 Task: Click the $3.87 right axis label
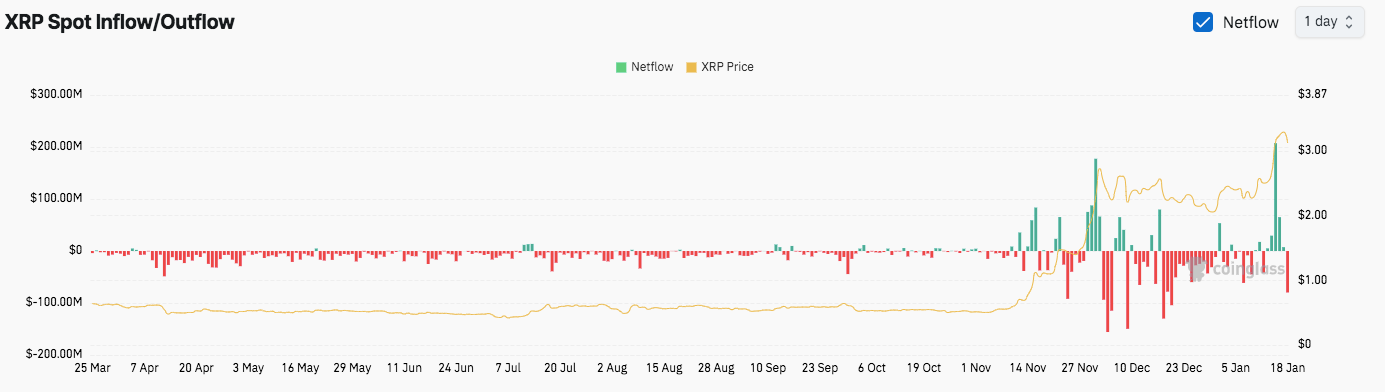tap(1311, 94)
